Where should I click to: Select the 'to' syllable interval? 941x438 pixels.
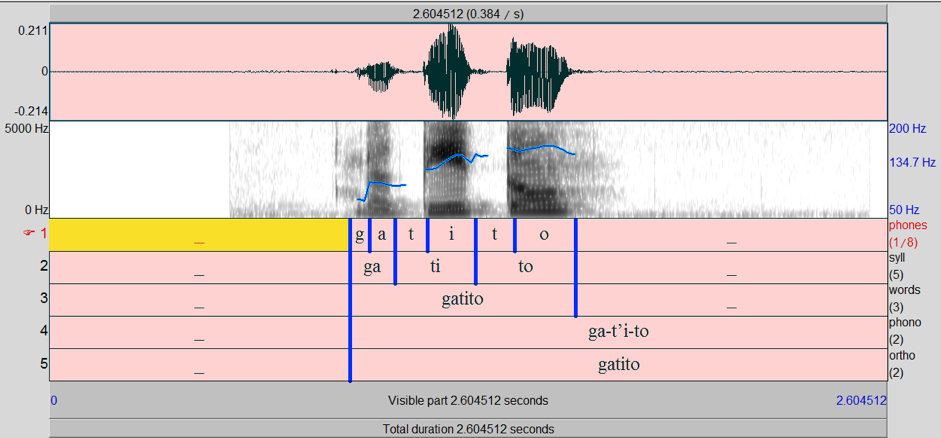525,268
